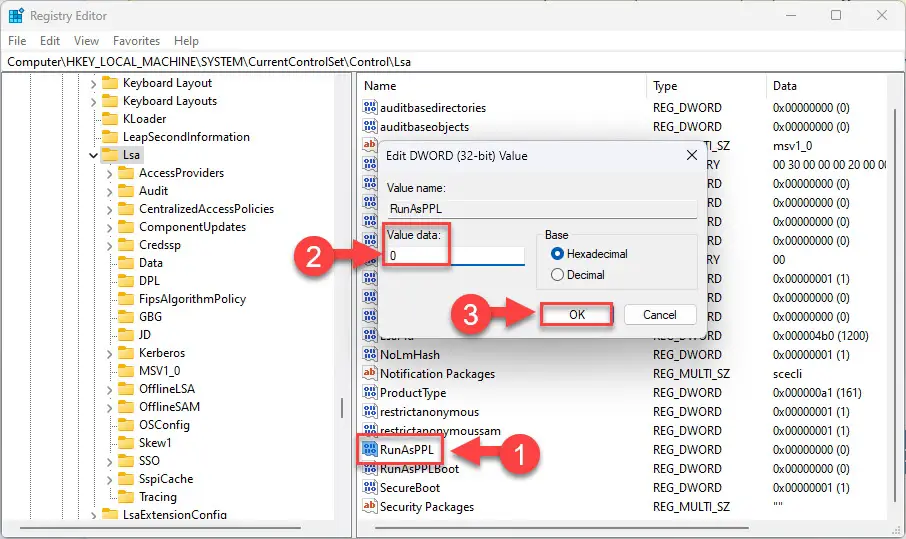Expand the Keyboard Layout key
This screenshot has height=539, width=906.
pyautogui.click(x=94, y=84)
